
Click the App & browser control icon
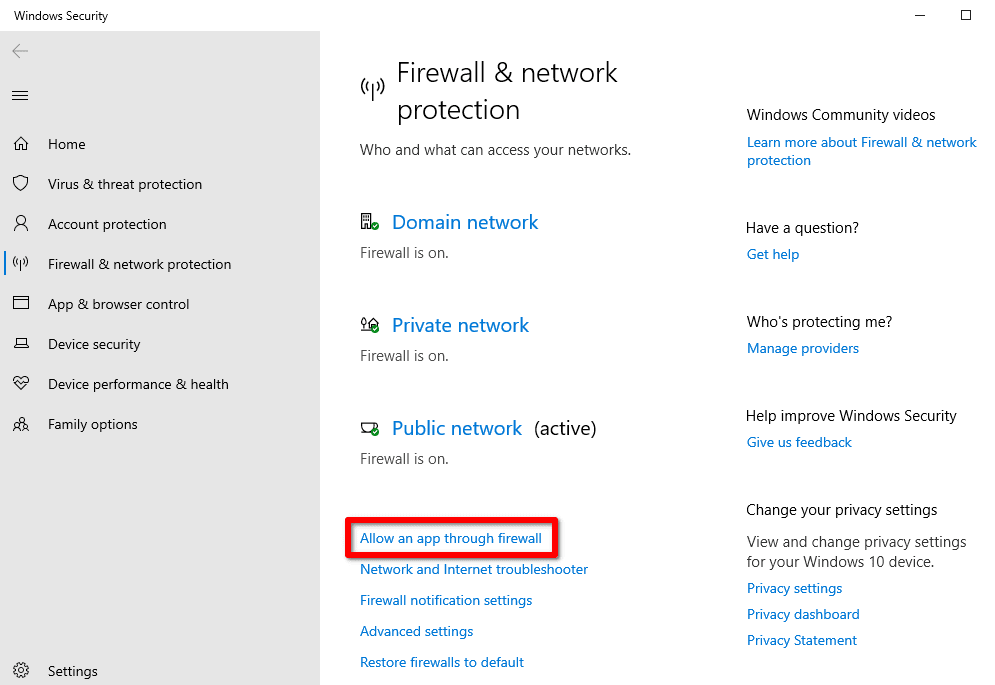click(x=21, y=304)
